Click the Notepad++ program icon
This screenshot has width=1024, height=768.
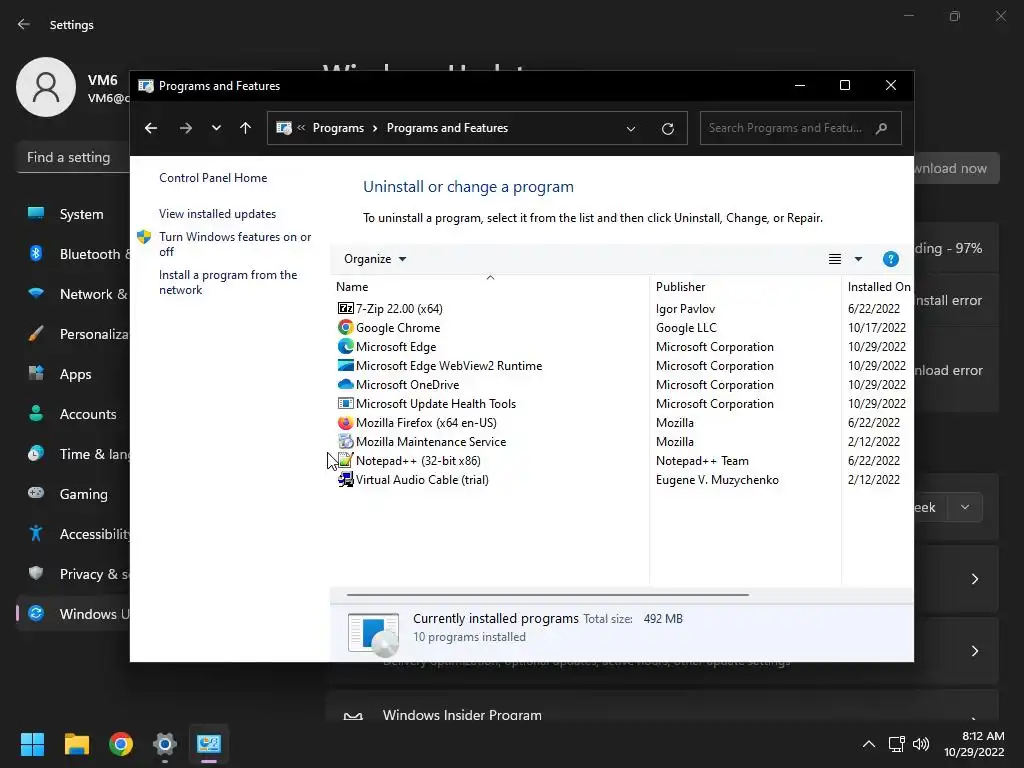[345, 460]
